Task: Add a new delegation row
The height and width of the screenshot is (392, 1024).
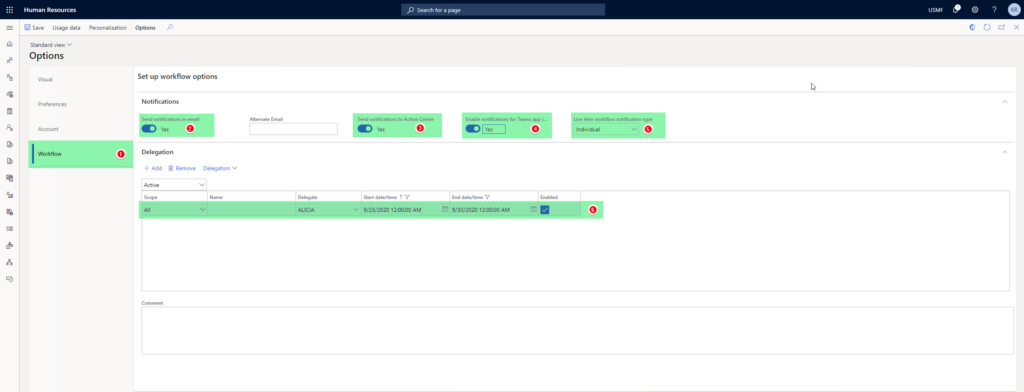Action: [x=153, y=168]
